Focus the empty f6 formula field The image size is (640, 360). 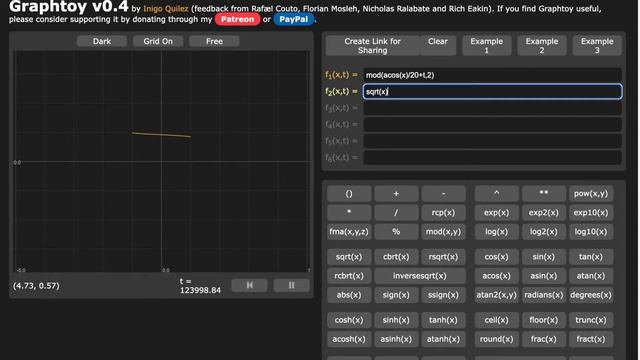point(493,158)
